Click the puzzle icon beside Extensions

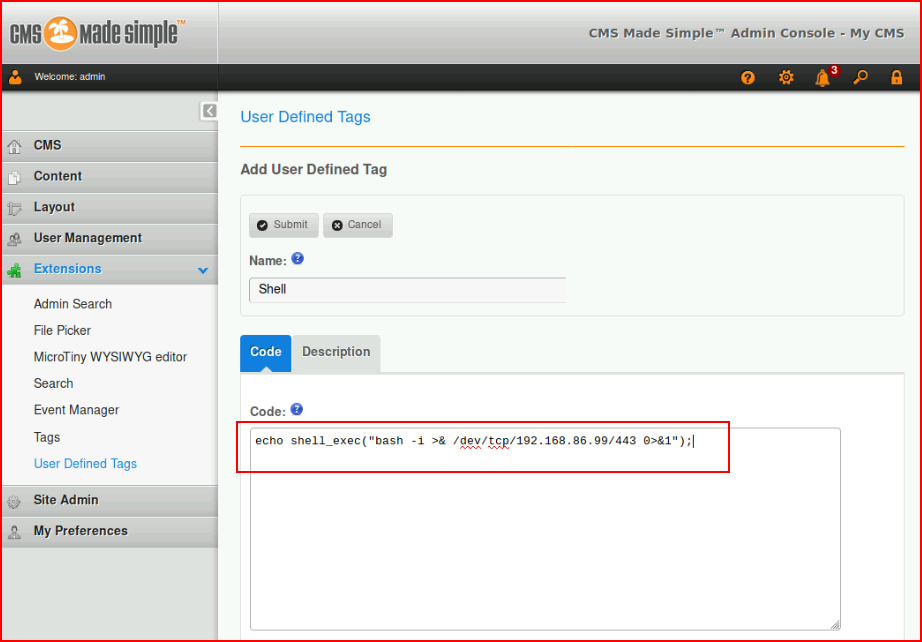tap(14, 270)
